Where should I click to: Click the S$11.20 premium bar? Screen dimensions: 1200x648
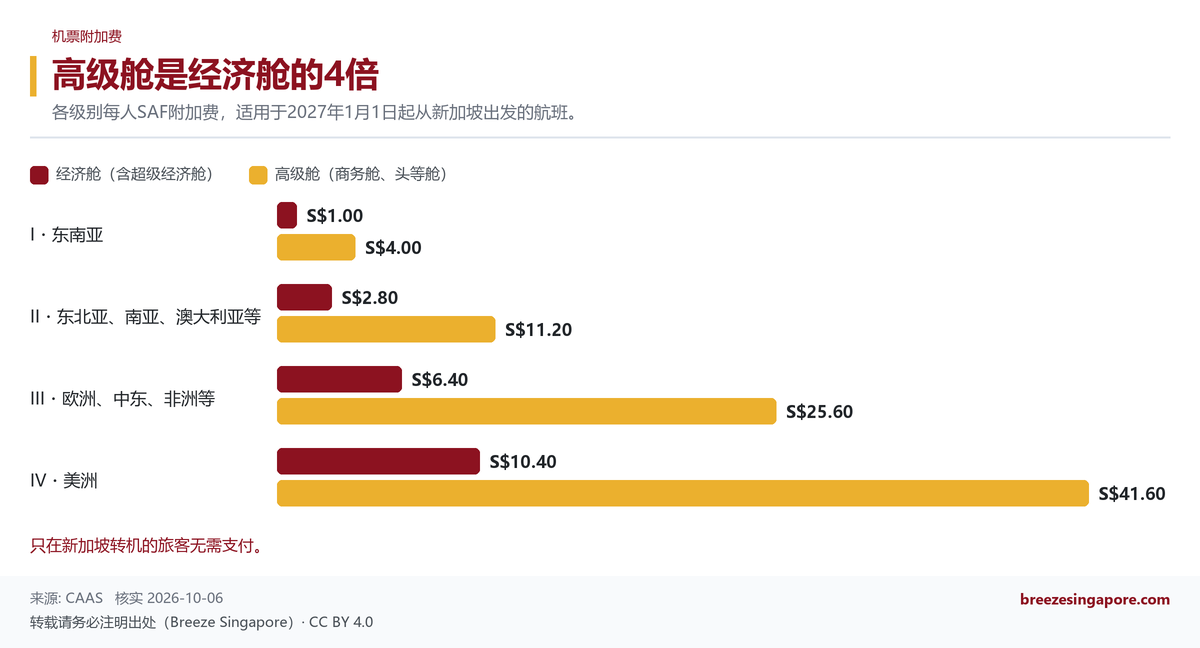[386, 329]
